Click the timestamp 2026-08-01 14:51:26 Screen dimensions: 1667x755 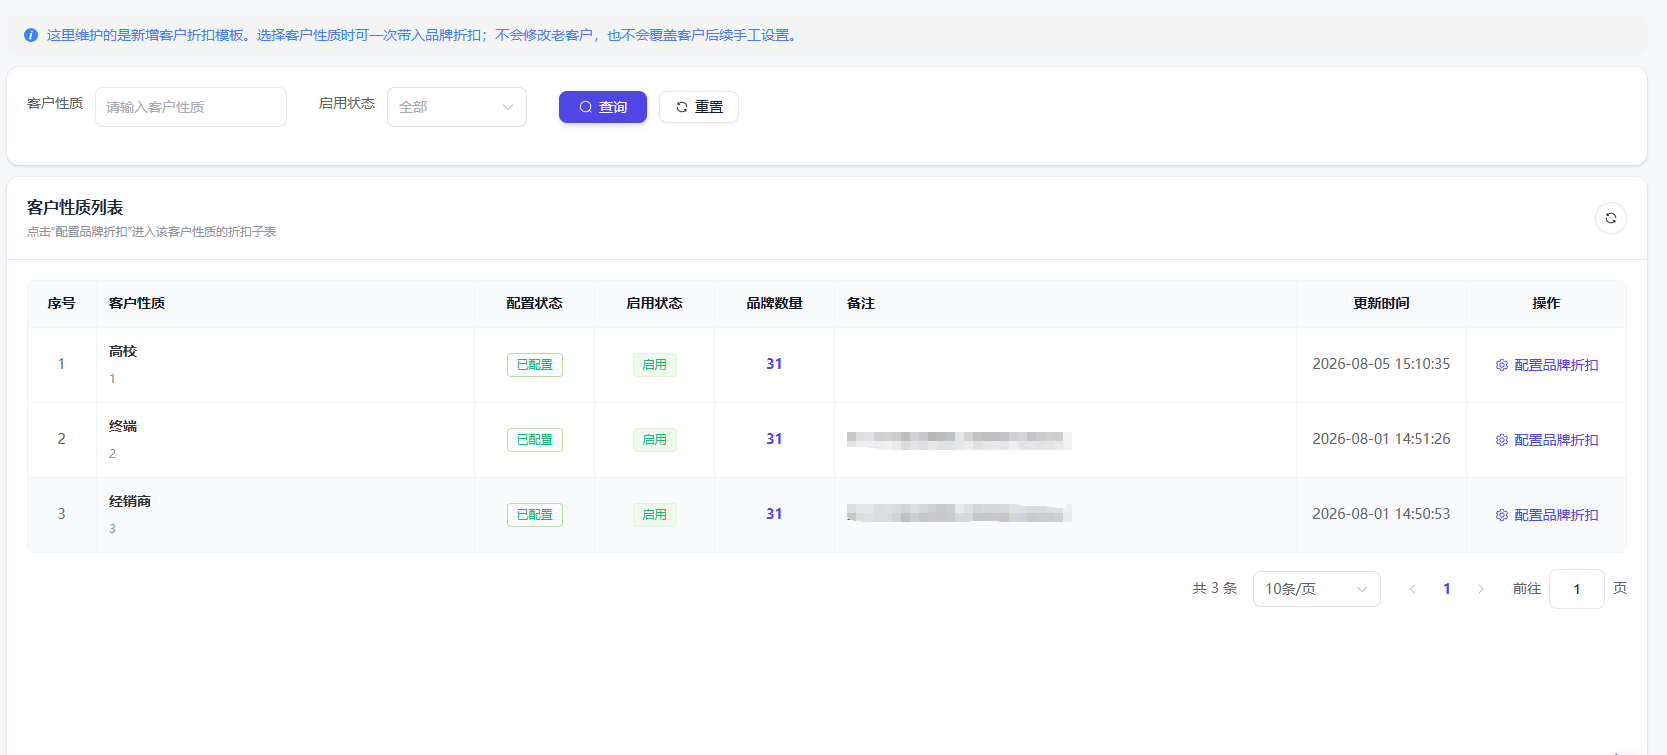1381,439
